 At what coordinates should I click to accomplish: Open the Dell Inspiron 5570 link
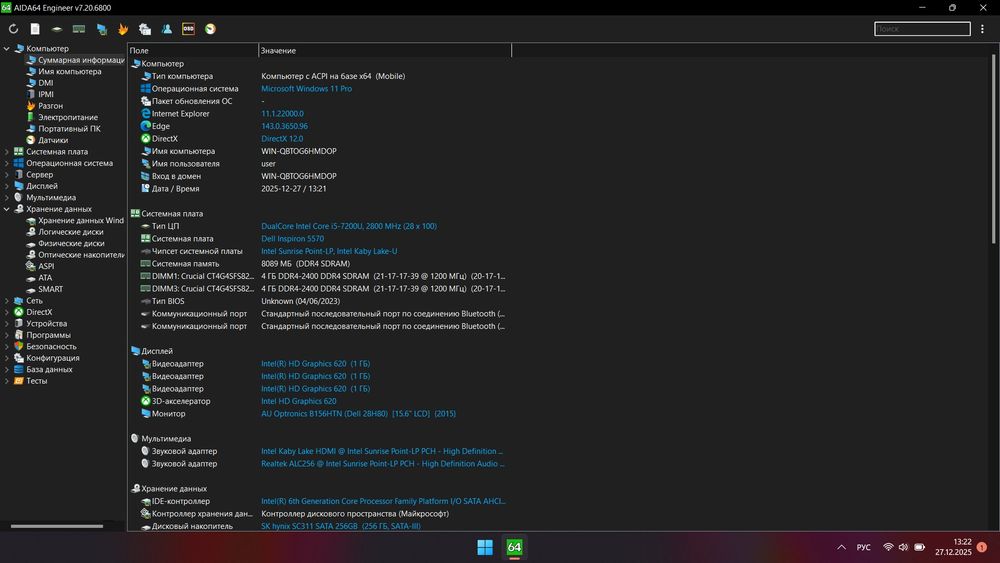292,238
